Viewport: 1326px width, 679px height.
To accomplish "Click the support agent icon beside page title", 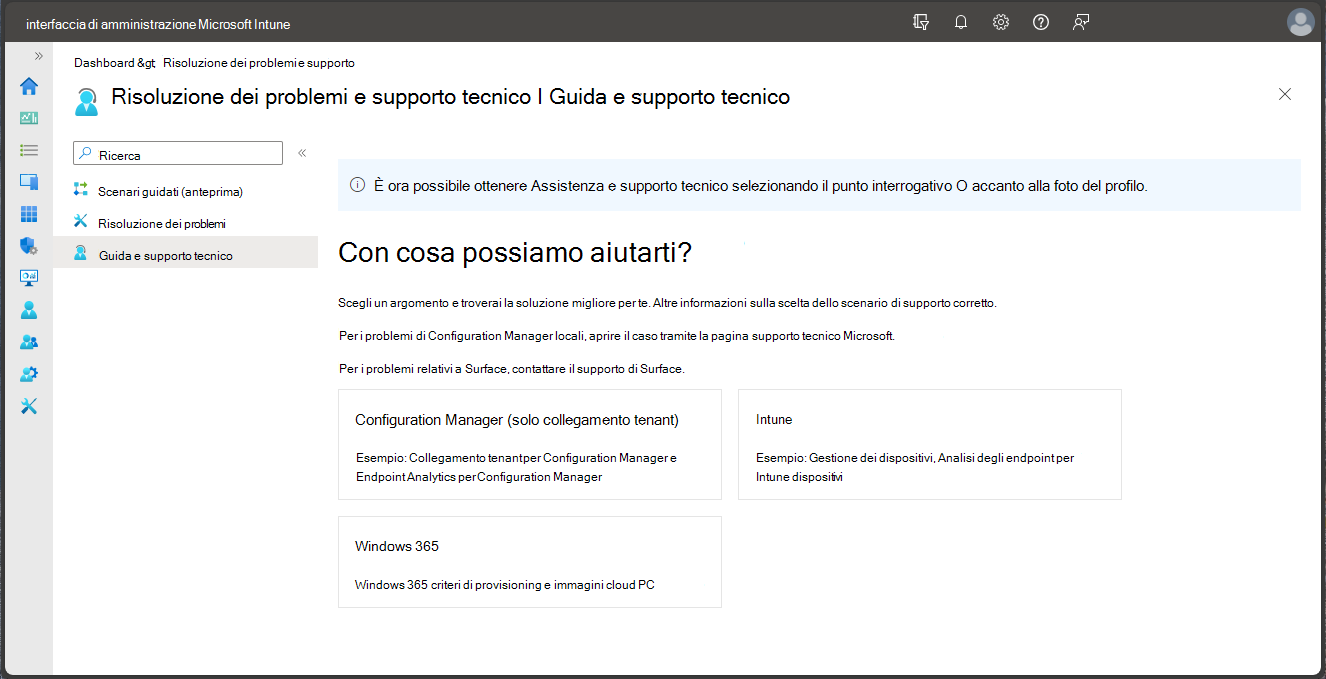I will point(87,100).
